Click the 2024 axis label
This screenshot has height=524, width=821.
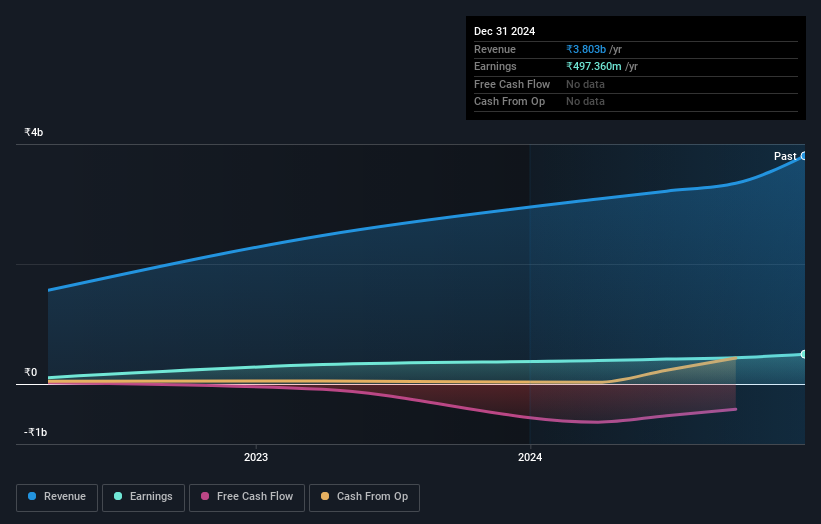[x=530, y=458]
